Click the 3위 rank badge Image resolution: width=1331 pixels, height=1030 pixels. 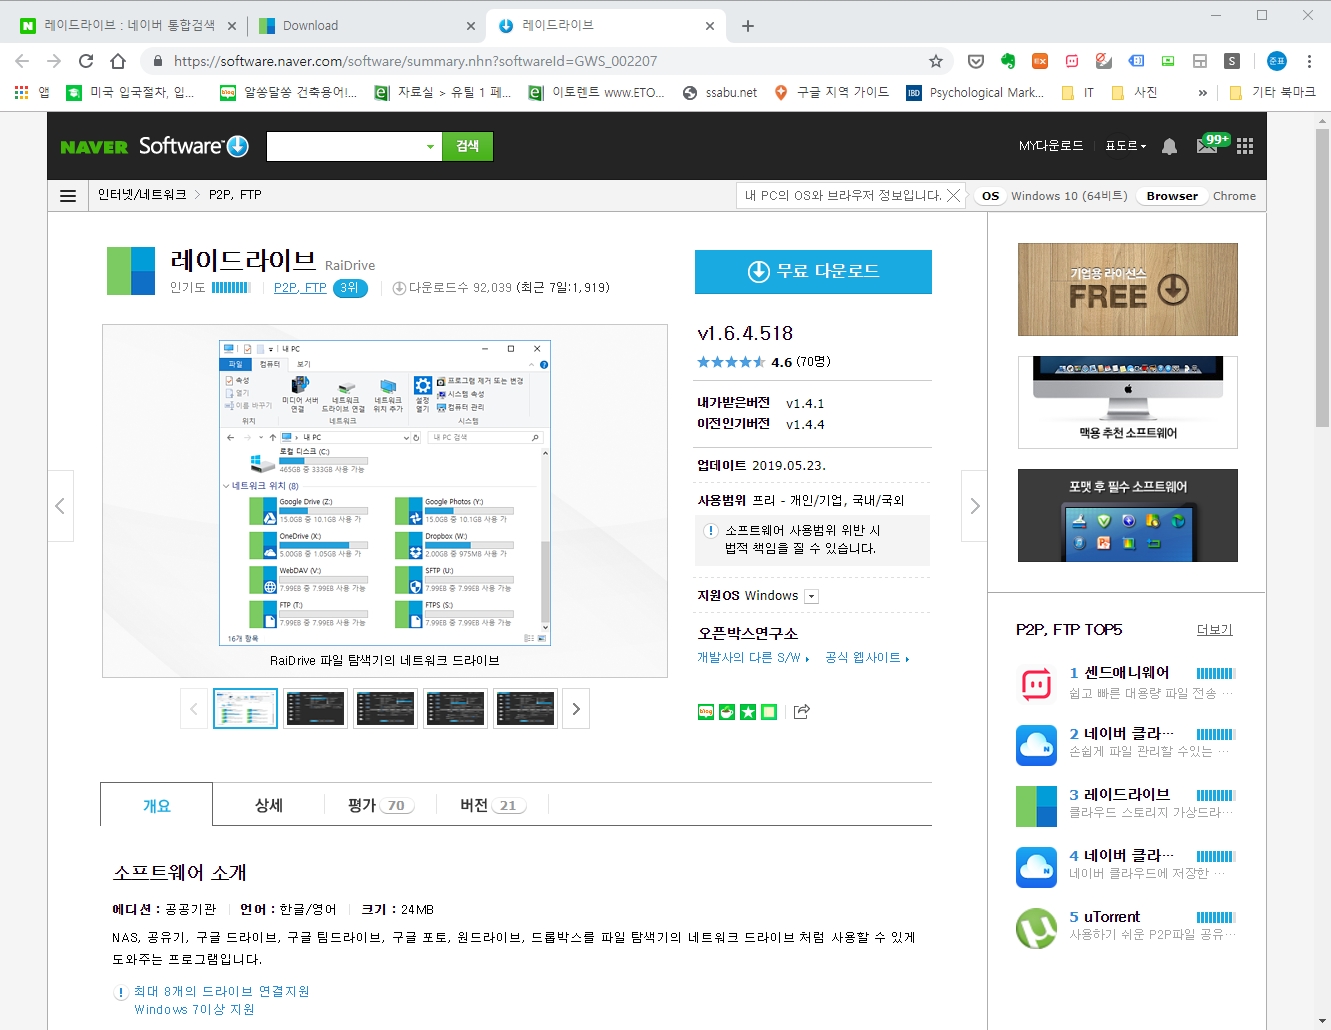point(350,288)
